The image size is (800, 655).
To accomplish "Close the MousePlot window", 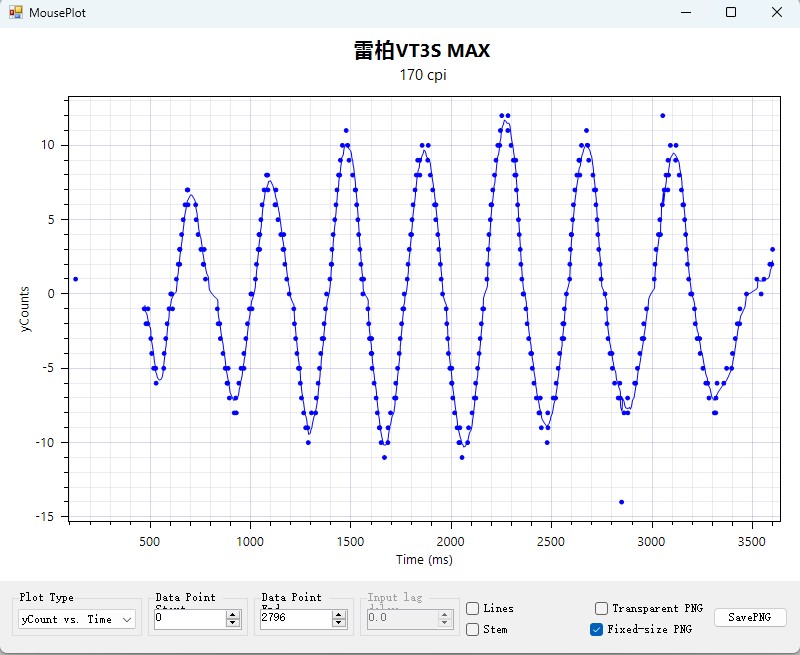I will click(x=777, y=12).
